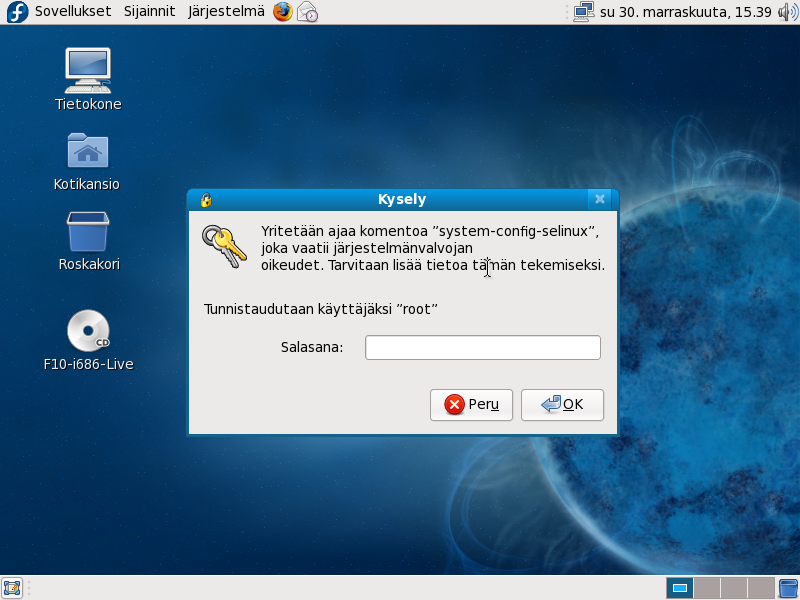The height and width of the screenshot is (600, 800).
Task: Click the show desktop icon in bottom panel
Action: pos(12,588)
